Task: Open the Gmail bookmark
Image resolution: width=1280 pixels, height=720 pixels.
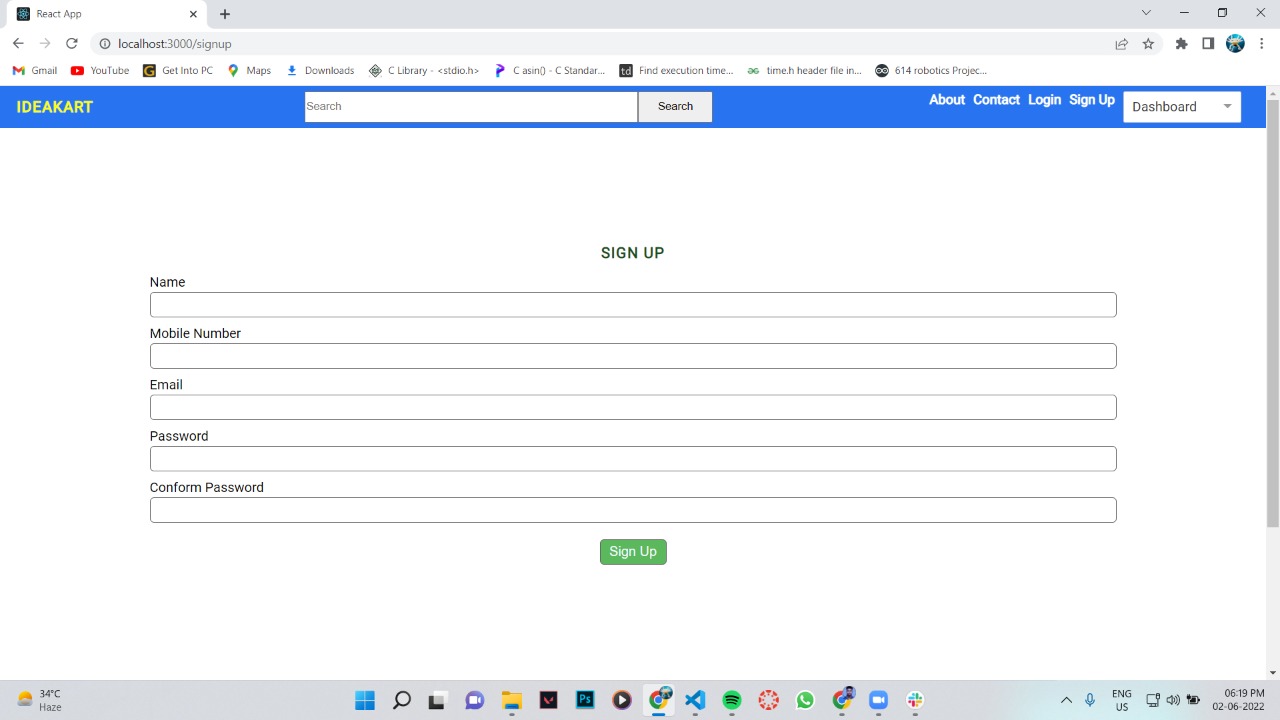Action: click(x=34, y=70)
